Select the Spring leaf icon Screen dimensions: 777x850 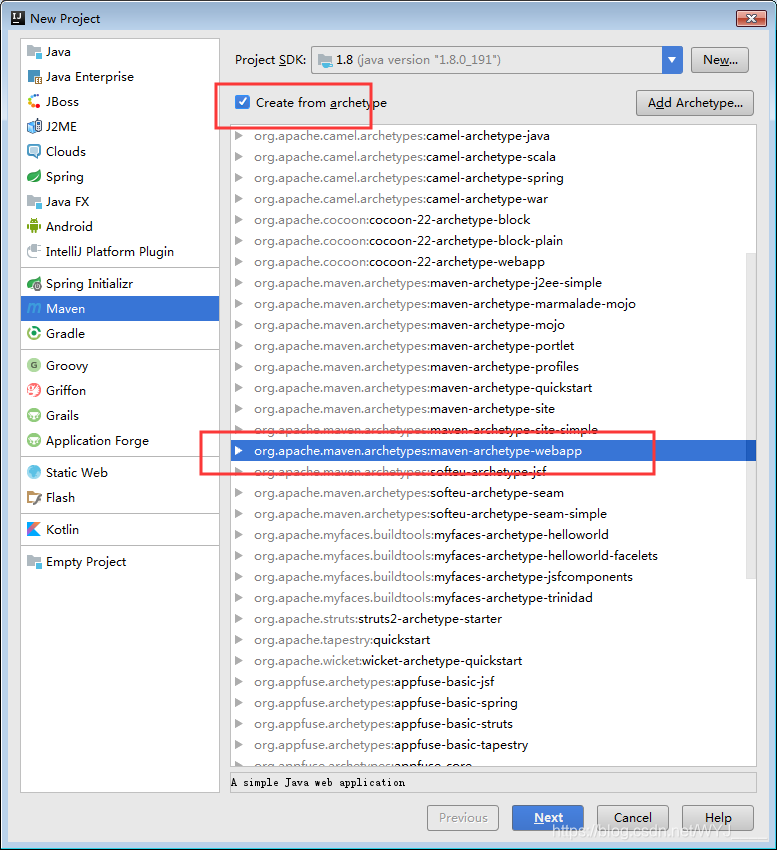click(34, 177)
